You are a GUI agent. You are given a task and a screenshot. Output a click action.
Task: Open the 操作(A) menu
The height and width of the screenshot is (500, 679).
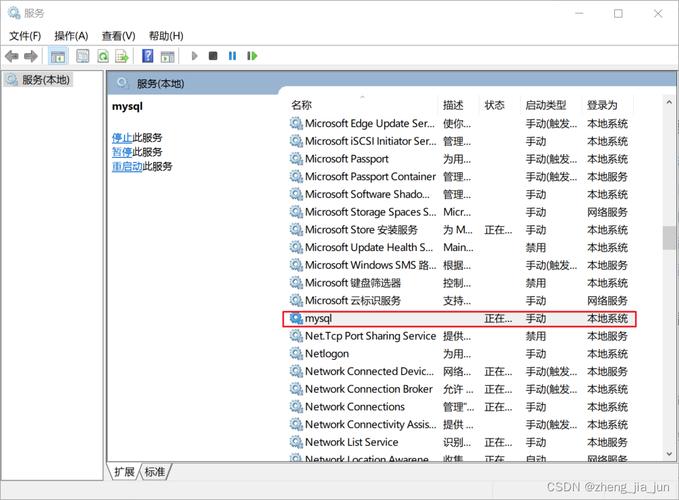point(71,36)
